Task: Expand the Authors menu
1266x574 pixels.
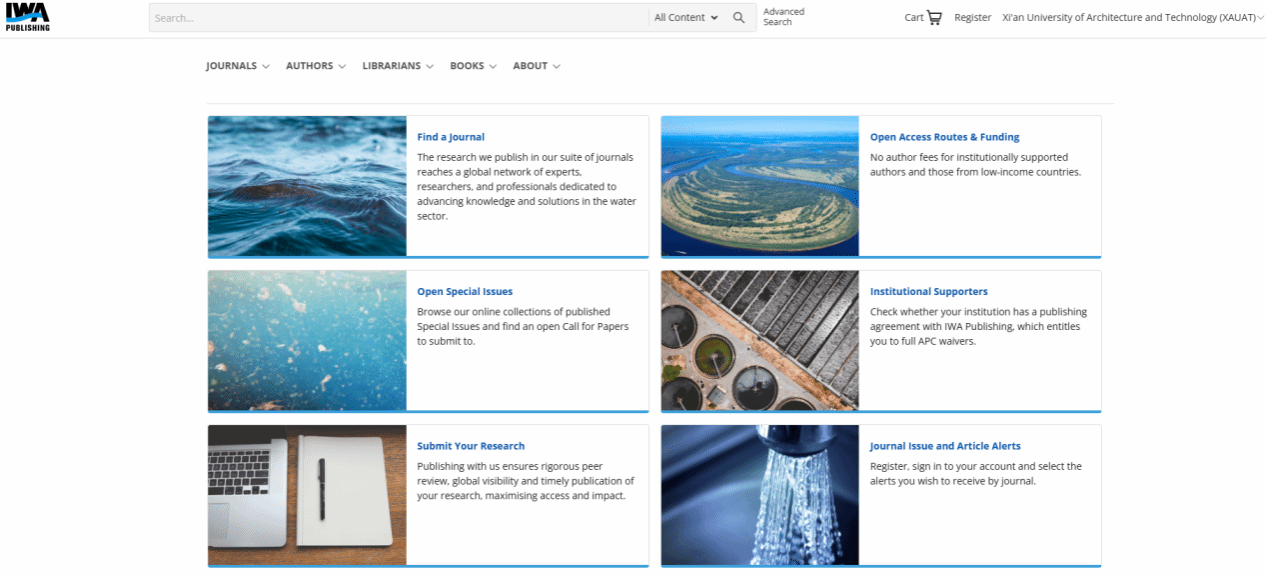Action: click(x=316, y=66)
